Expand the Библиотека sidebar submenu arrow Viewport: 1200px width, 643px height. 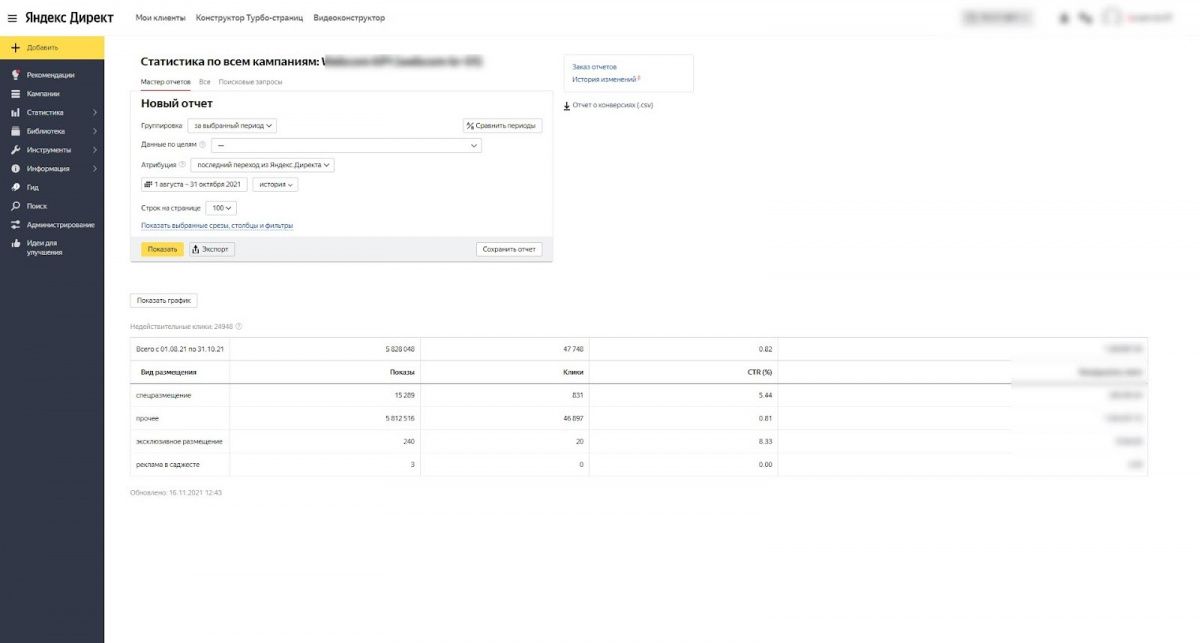click(x=95, y=131)
